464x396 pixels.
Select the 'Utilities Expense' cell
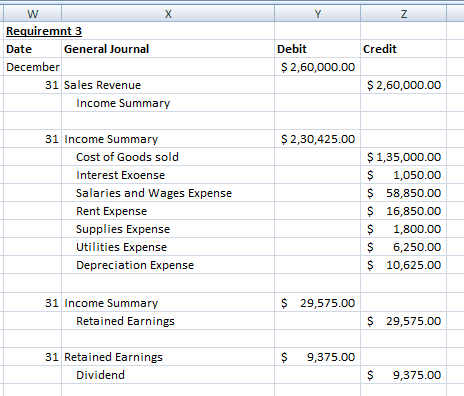[x=168, y=247]
